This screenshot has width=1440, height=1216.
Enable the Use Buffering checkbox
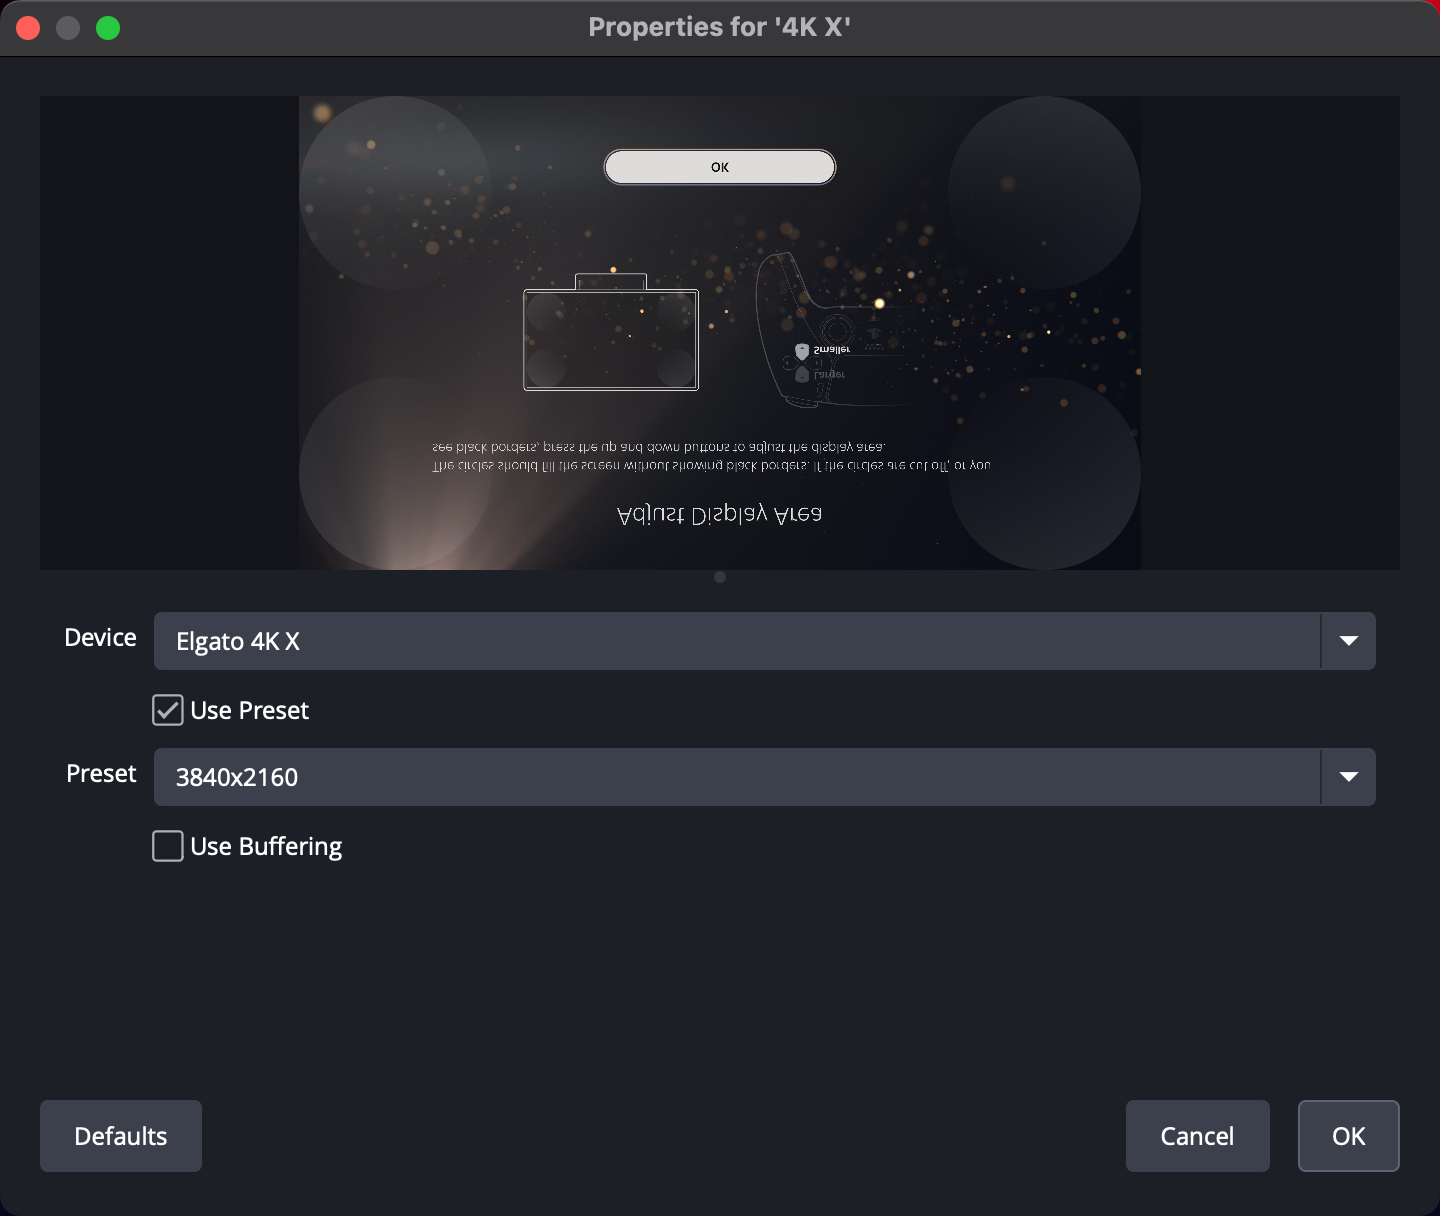(x=168, y=846)
